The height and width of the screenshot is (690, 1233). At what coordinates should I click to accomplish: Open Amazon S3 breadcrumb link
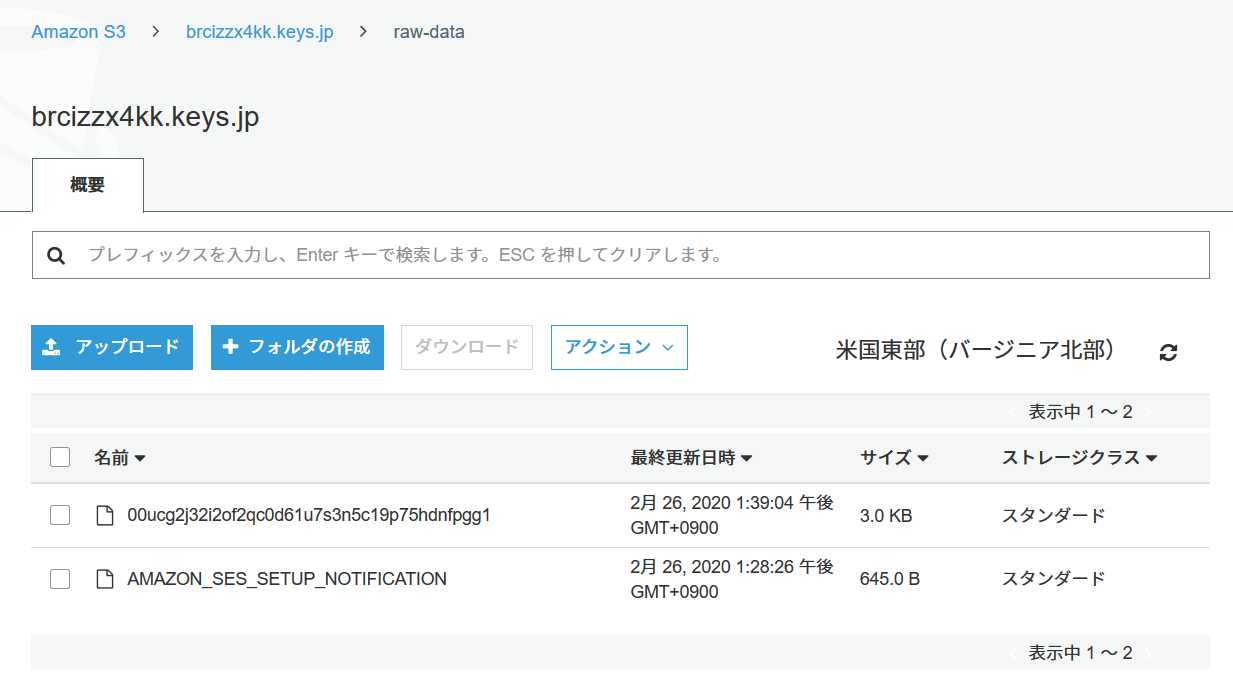pyautogui.click(x=79, y=31)
